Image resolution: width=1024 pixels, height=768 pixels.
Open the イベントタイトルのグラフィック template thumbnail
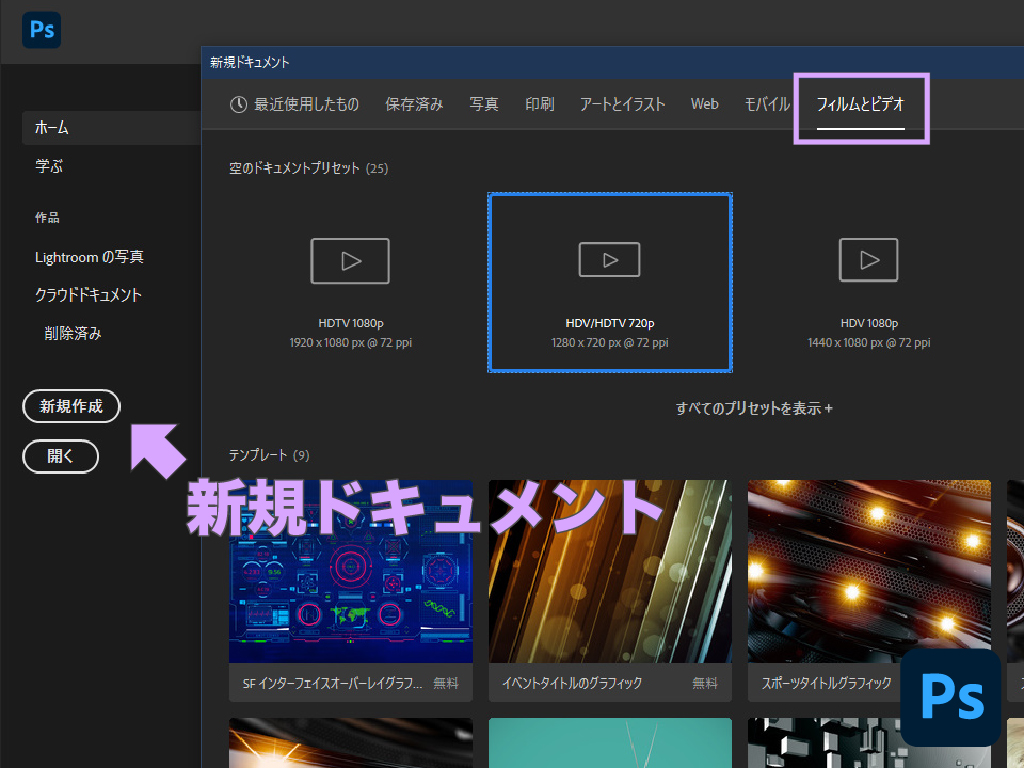[x=609, y=570]
